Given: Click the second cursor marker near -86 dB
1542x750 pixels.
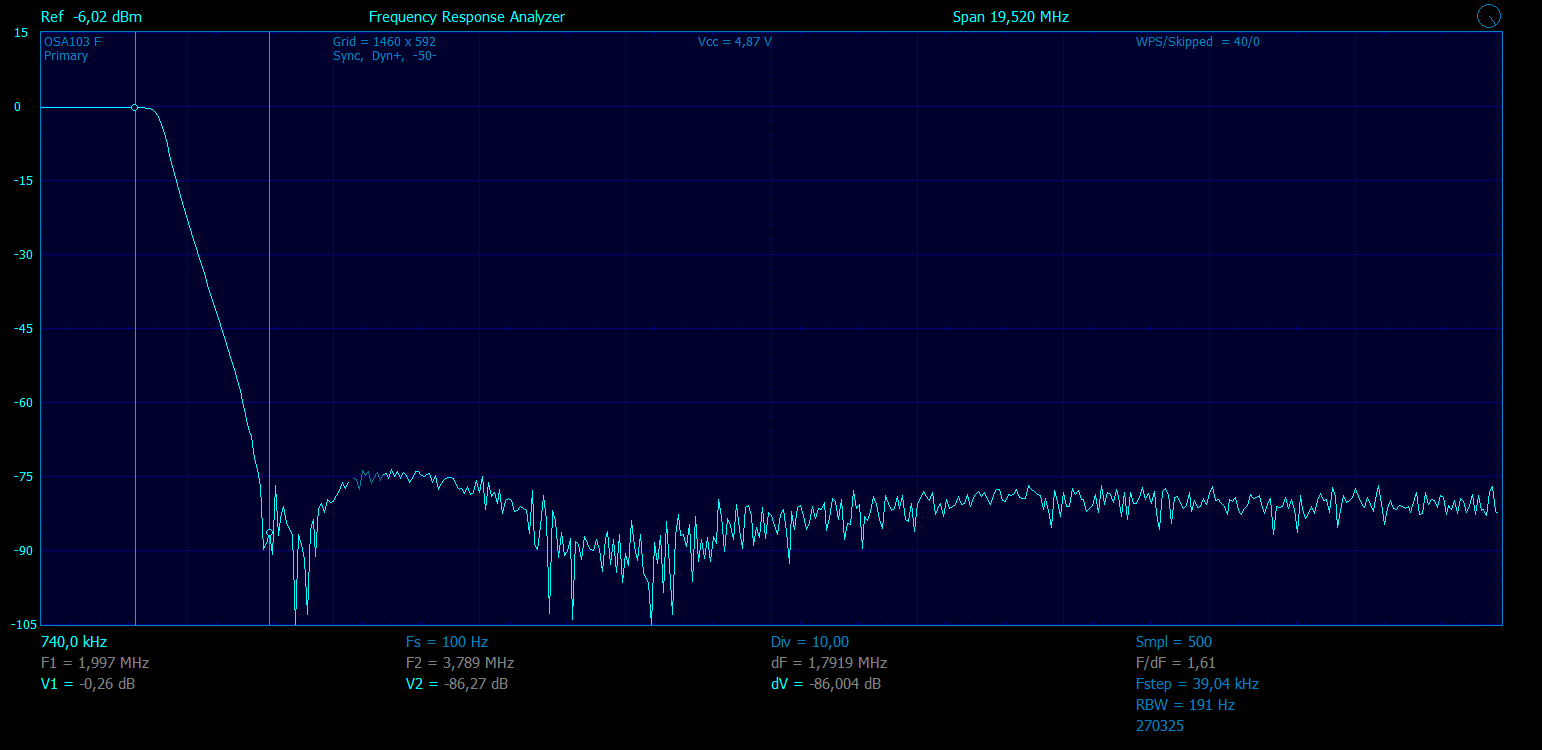Looking at the screenshot, I should [269, 533].
